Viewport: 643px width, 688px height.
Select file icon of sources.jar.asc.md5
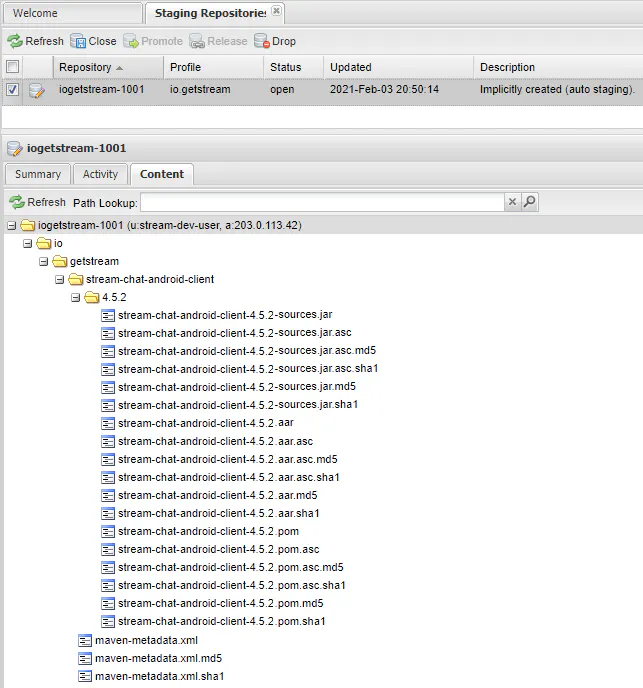click(x=108, y=352)
